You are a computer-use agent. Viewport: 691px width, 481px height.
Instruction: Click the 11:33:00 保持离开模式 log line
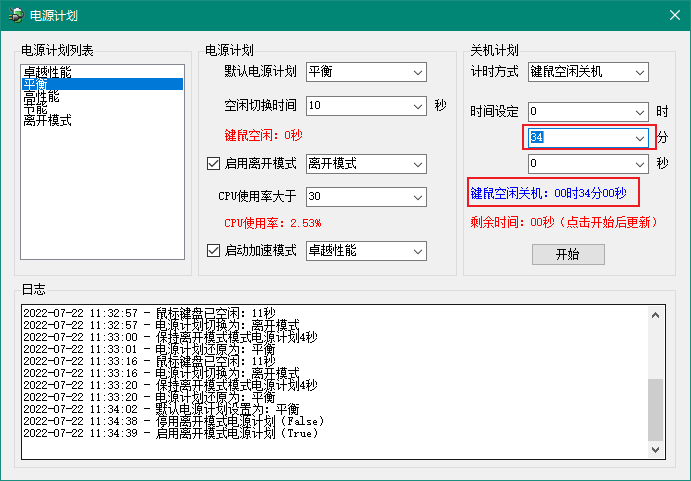[171, 337]
